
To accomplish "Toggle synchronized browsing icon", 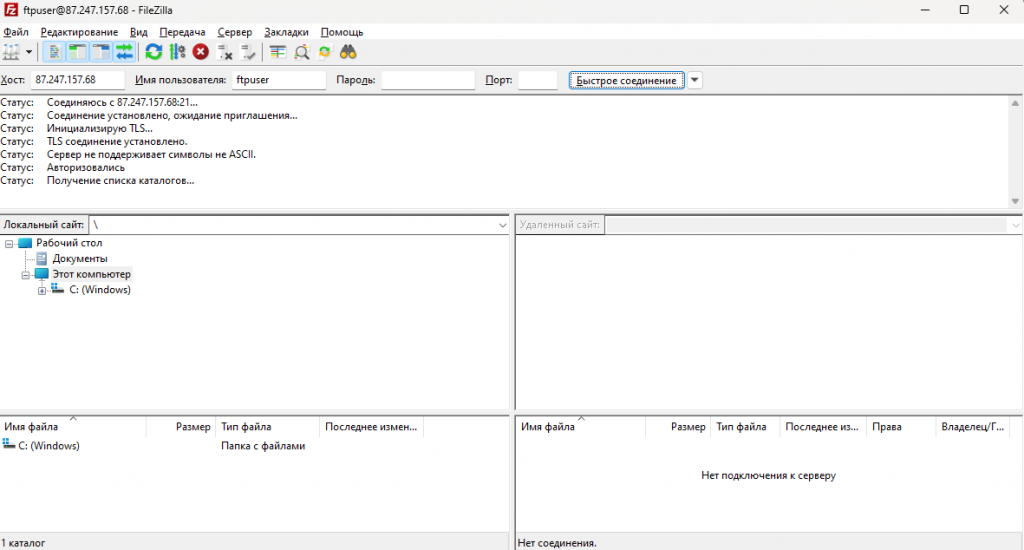I will pyautogui.click(x=325, y=52).
